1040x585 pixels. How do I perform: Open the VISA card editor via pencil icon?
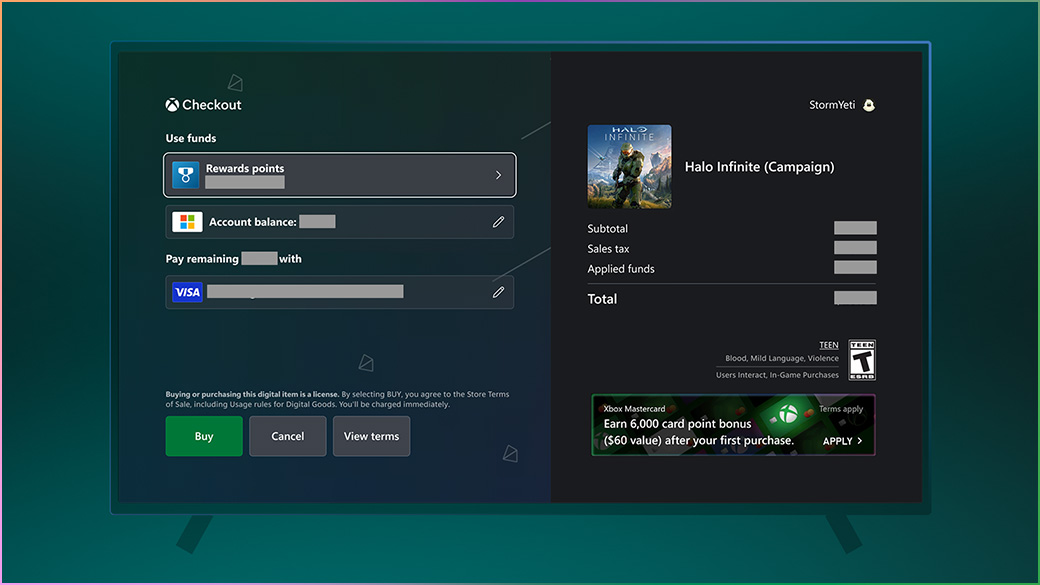[x=498, y=291]
